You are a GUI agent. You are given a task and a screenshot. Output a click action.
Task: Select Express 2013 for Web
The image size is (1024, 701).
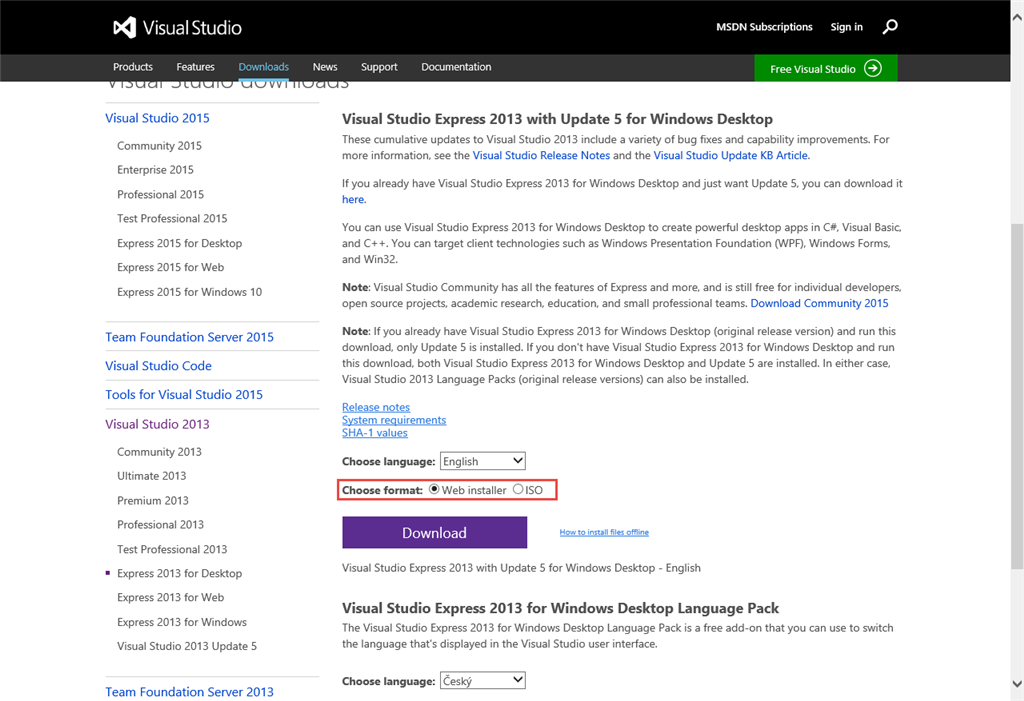[170, 598]
